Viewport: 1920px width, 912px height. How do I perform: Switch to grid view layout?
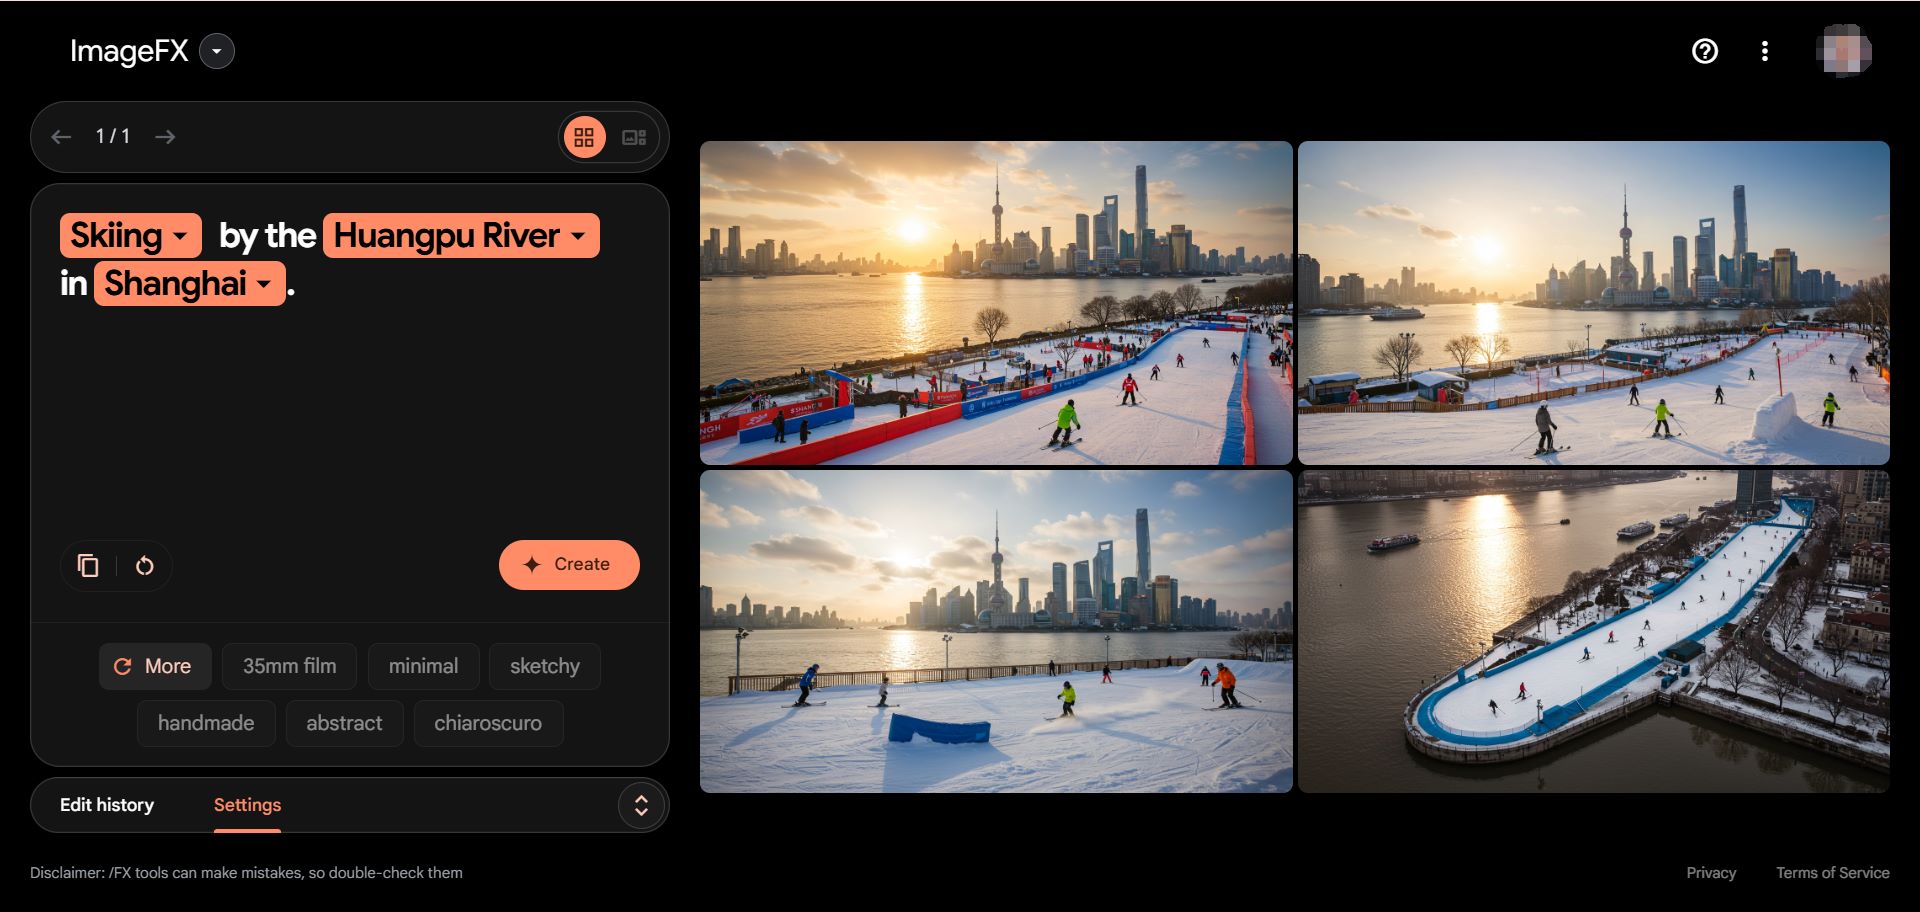click(x=585, y=137)
